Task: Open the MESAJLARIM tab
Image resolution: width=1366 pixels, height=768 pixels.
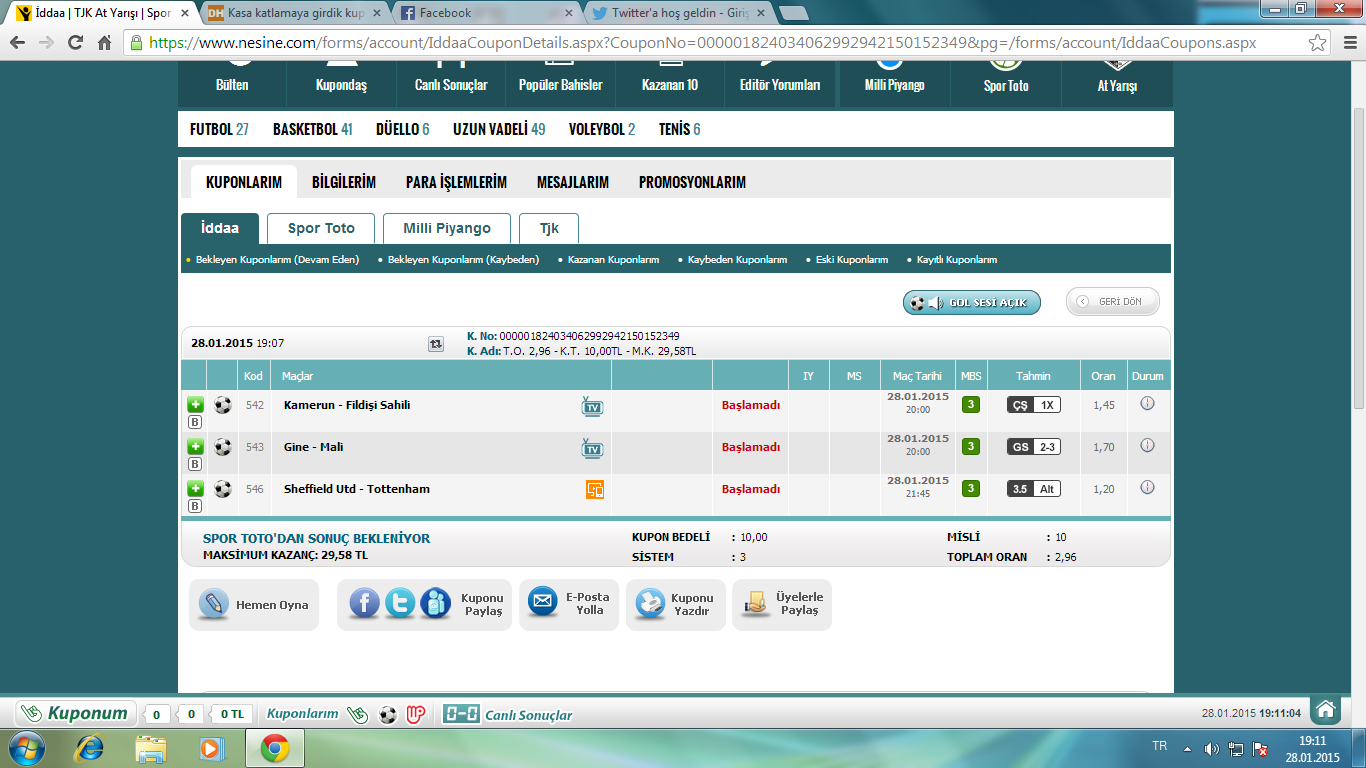Action: [573, 182]
